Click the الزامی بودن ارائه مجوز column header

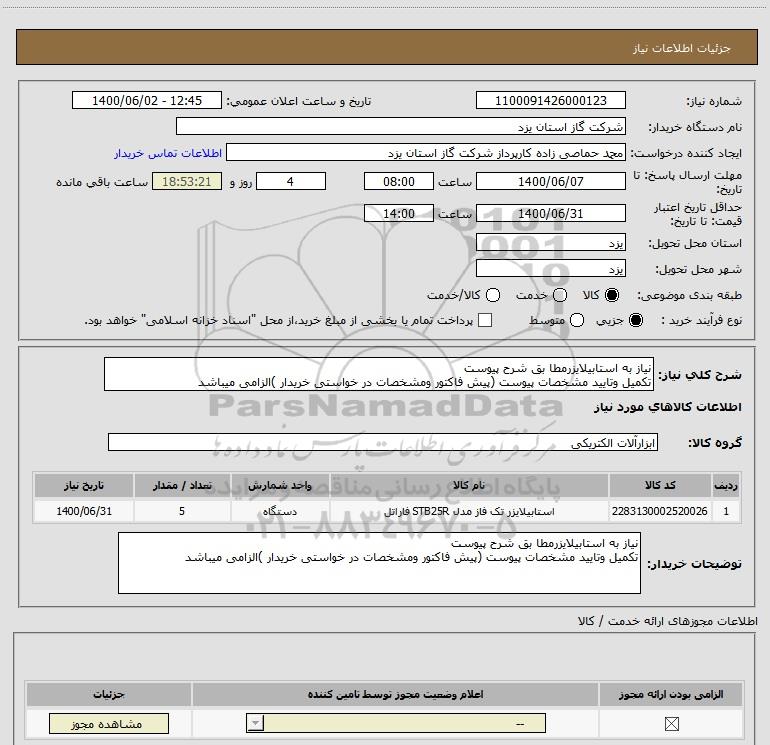coord(671,694)
